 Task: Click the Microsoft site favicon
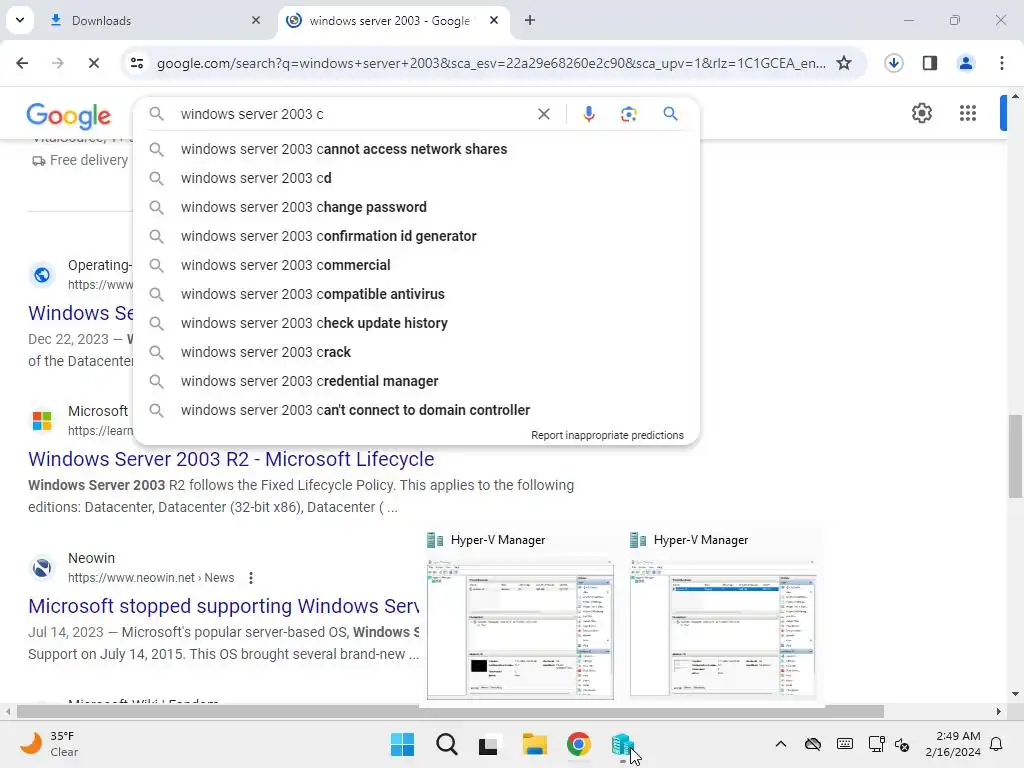tap(42, 421)
